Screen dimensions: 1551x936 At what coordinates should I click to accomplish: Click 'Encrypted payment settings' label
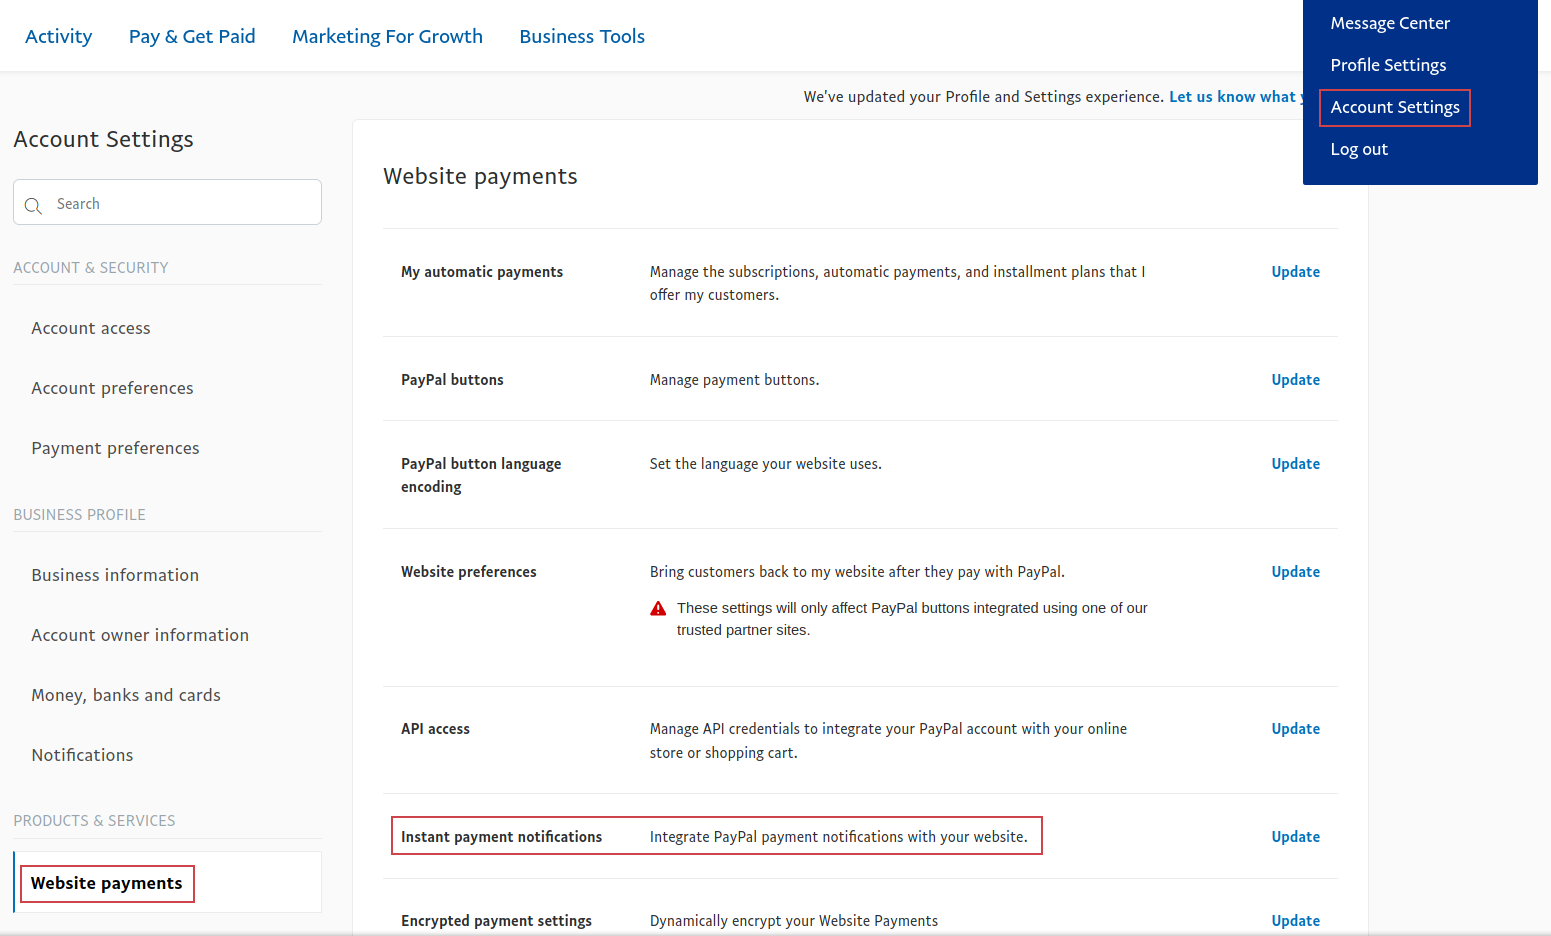click(x=496, y=921)
